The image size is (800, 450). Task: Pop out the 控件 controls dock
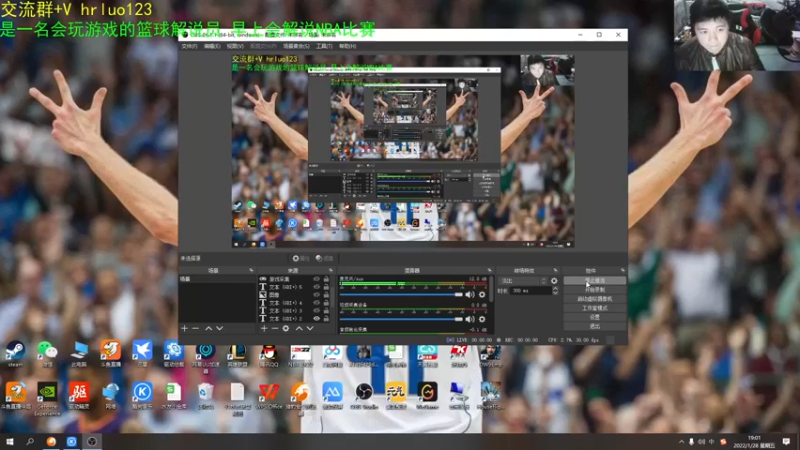tap(622, 270)
